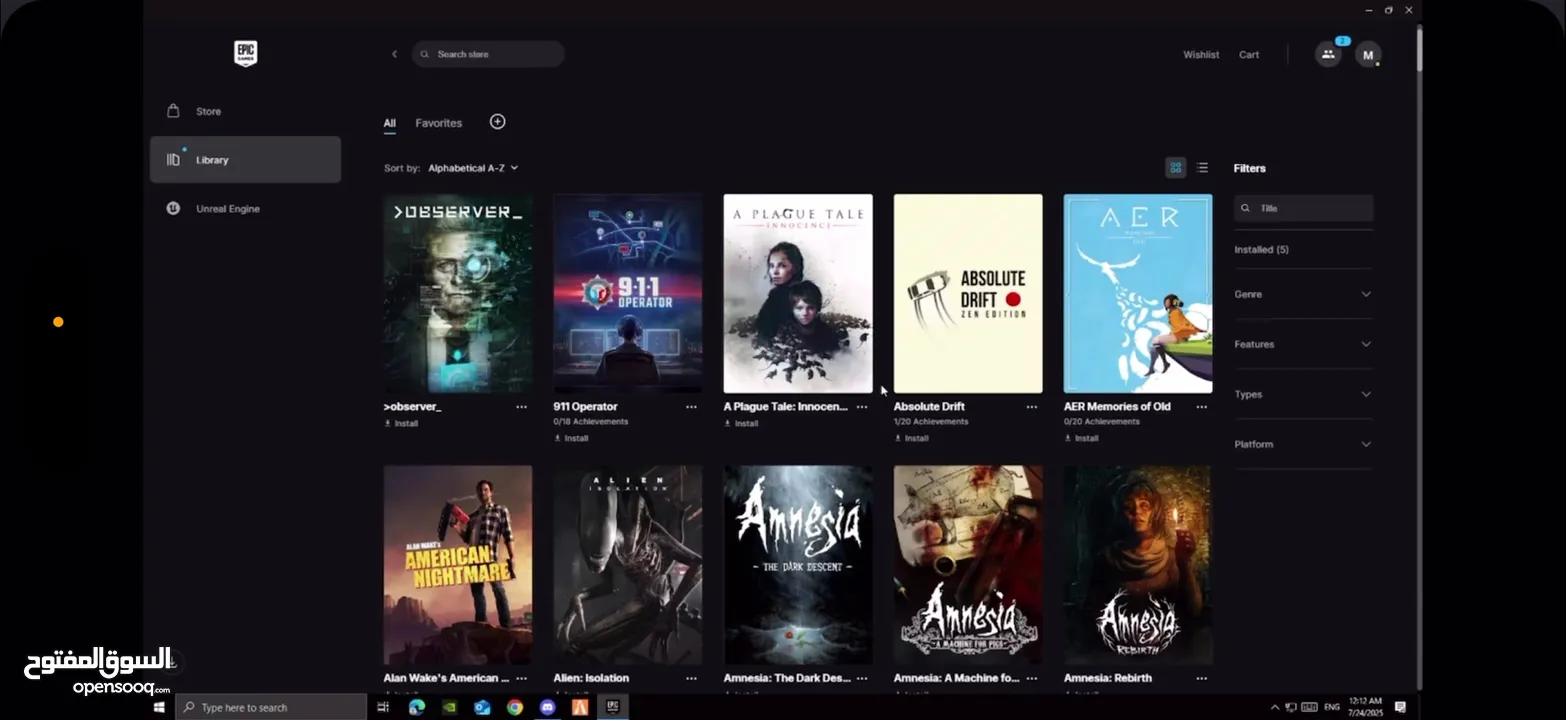Open the friends list icon

(x=1328, y=54)
